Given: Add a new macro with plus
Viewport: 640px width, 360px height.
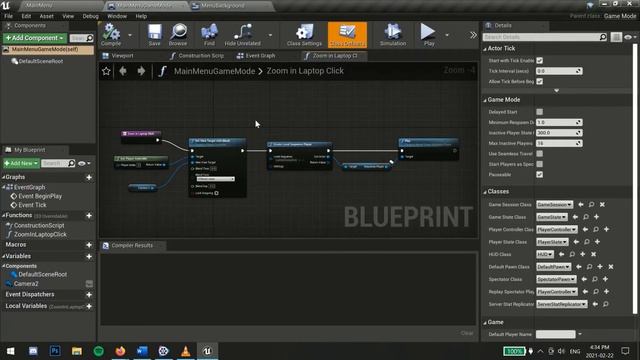Looking at the screenshot, I should (89, 245).
